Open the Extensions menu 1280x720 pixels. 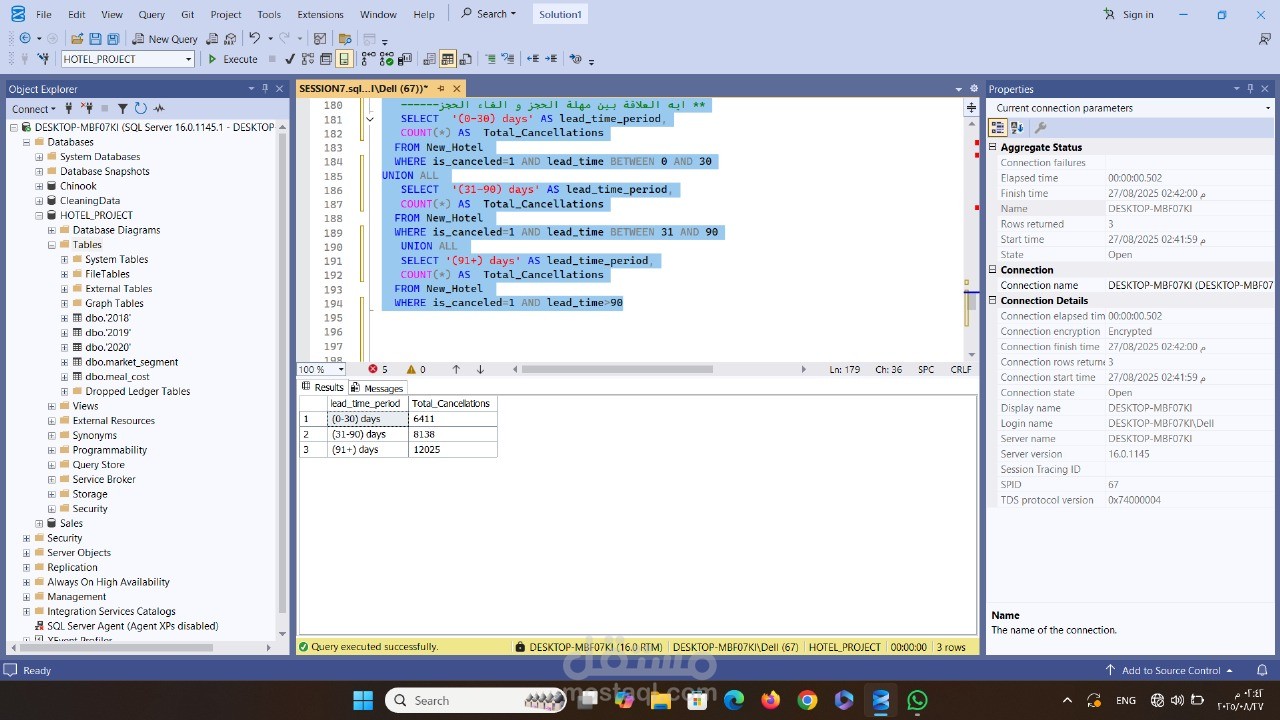pyautogui.click(x=320, y=14)
